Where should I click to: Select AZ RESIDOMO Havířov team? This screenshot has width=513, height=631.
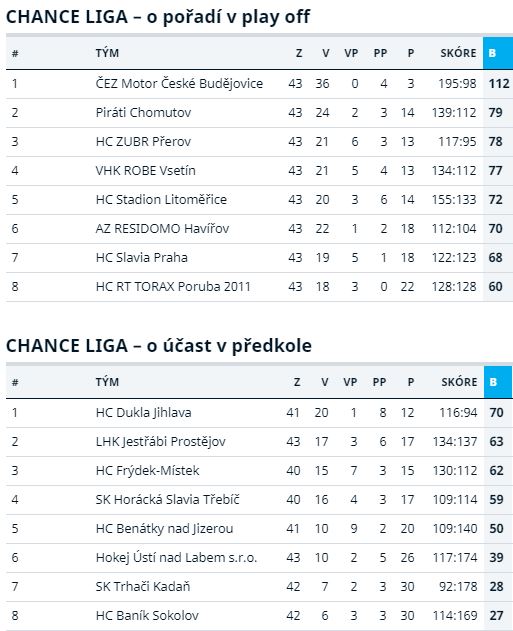[x=163, y=229]
